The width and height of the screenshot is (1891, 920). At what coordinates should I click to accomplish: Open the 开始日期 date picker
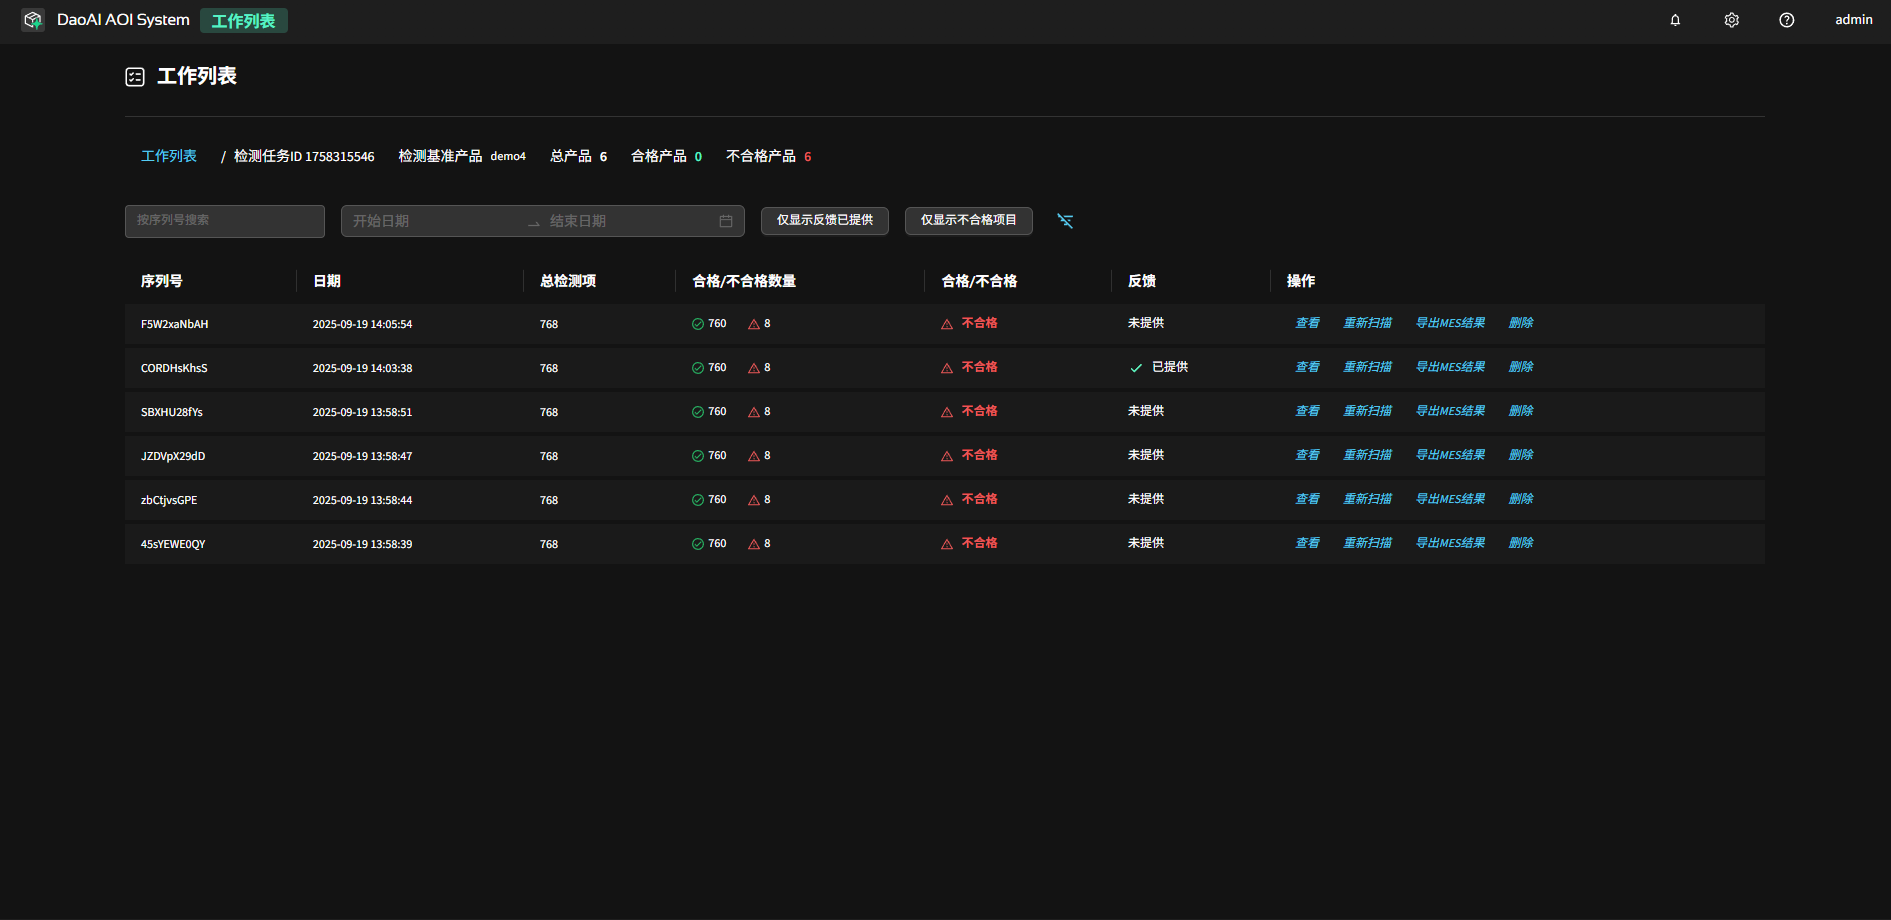430,221
